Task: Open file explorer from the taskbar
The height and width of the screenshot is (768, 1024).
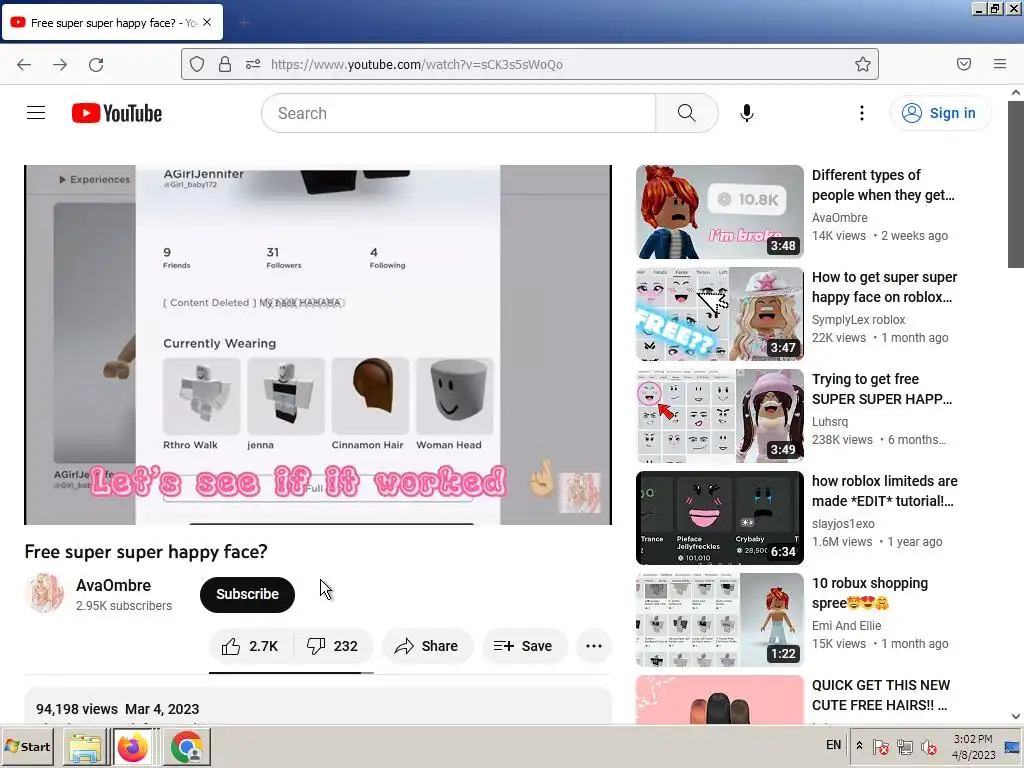Action: 85,746
